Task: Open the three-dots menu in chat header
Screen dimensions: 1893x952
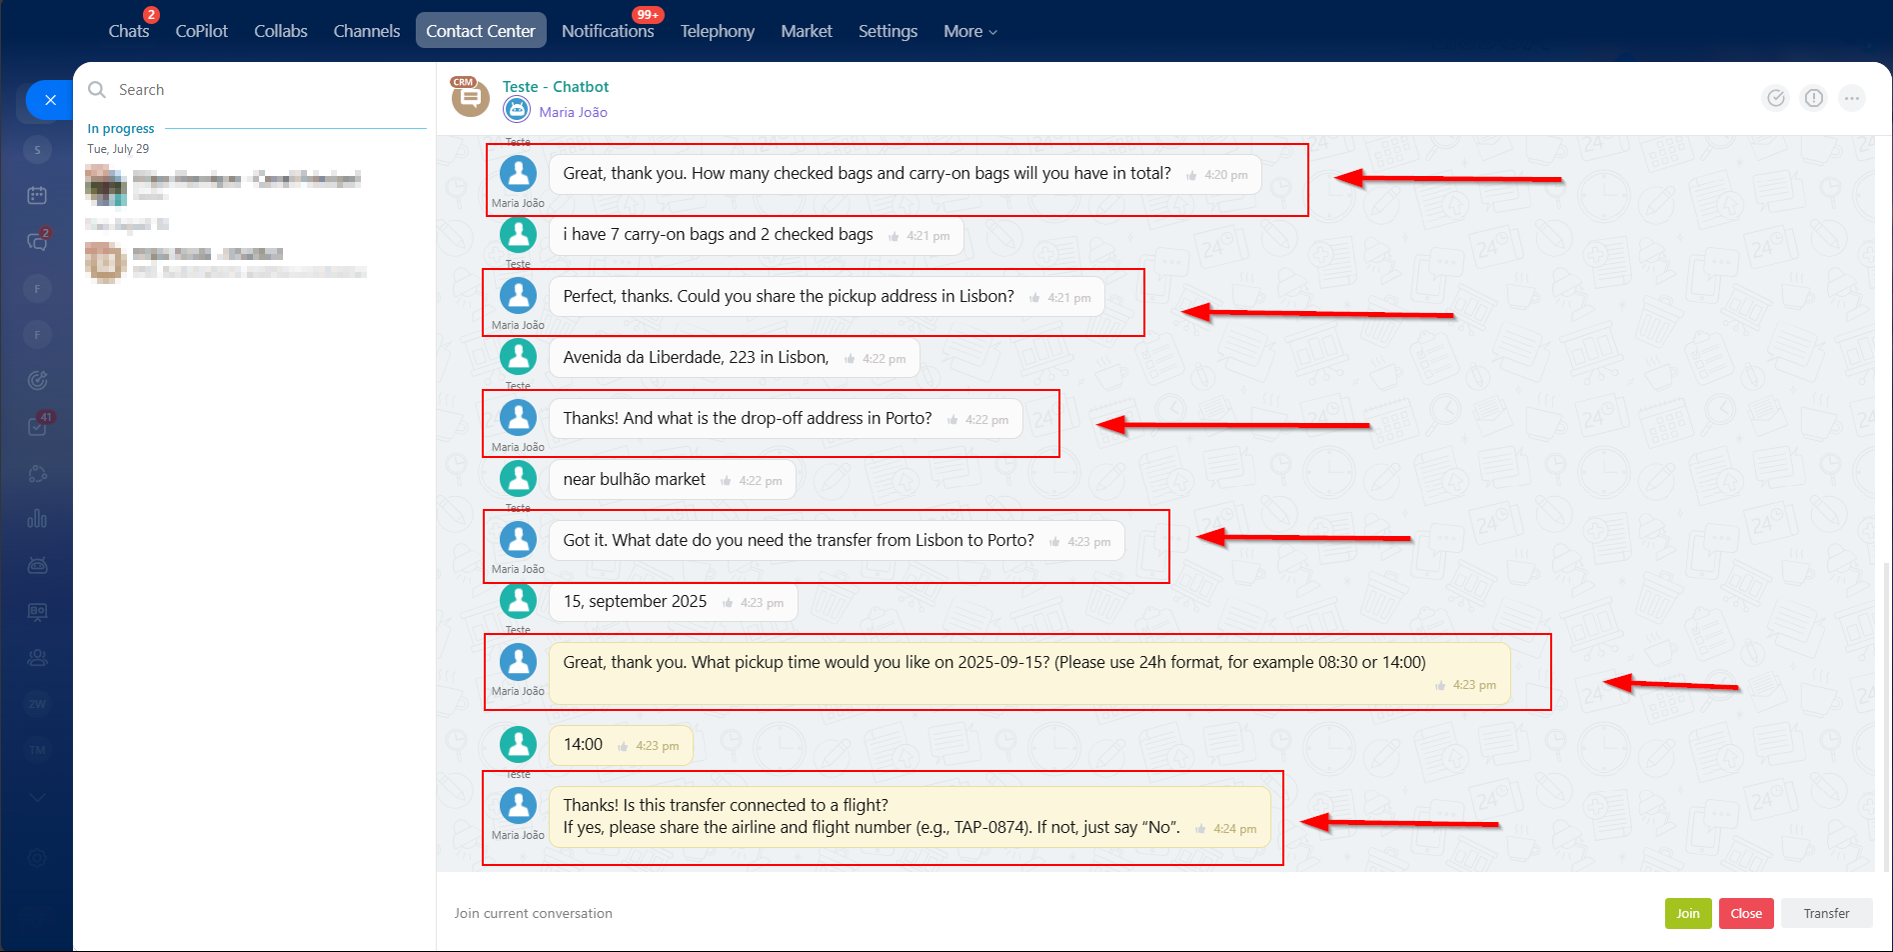Action: 1852,98
